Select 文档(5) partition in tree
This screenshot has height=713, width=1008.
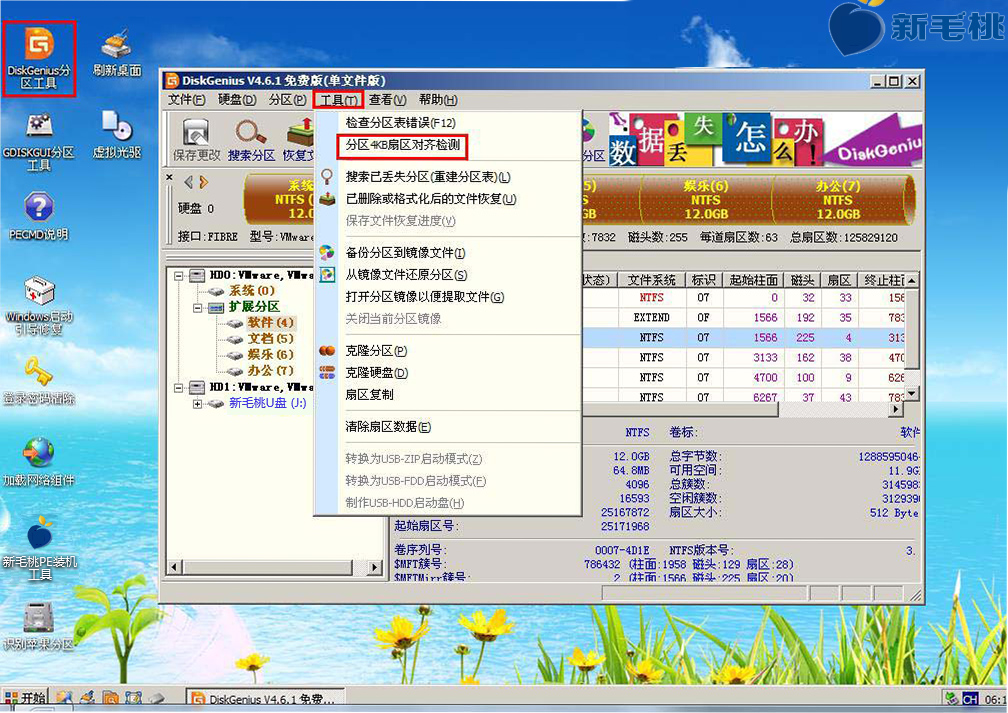coord(271,338)
